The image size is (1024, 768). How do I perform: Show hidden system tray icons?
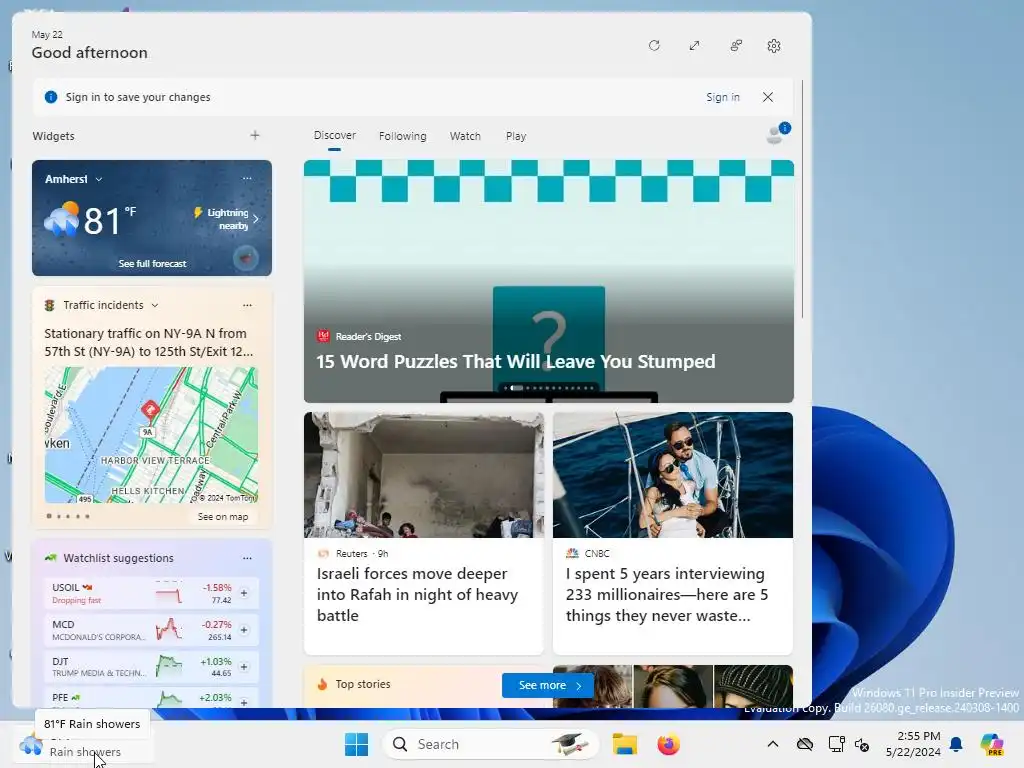click(773, 744)
